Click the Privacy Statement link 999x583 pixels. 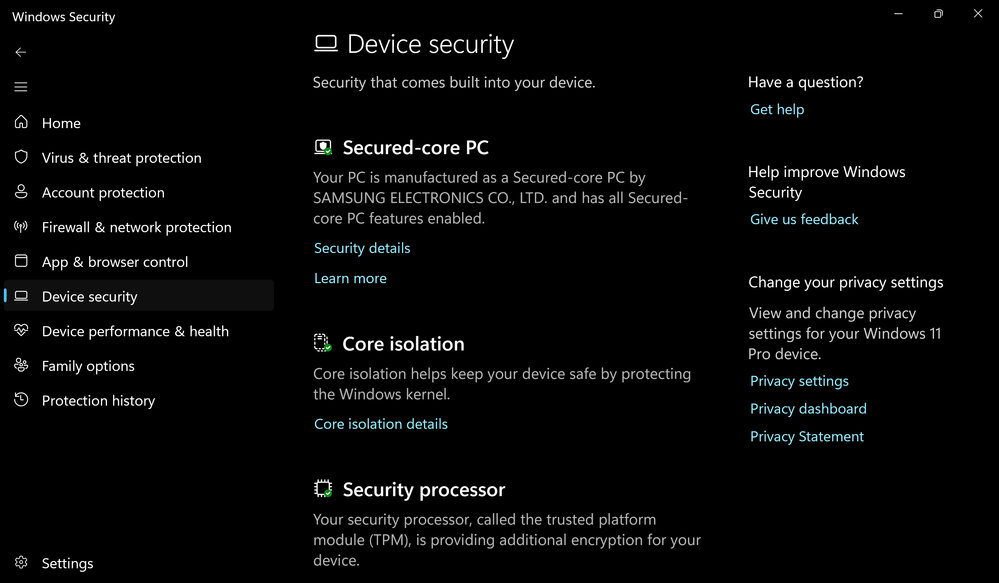coord(807,437)
